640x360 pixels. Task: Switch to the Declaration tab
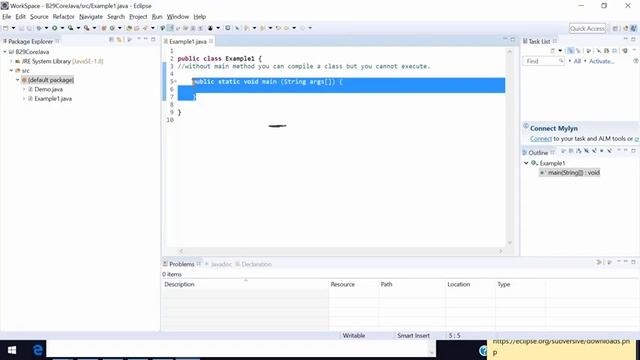coord(253,264)
